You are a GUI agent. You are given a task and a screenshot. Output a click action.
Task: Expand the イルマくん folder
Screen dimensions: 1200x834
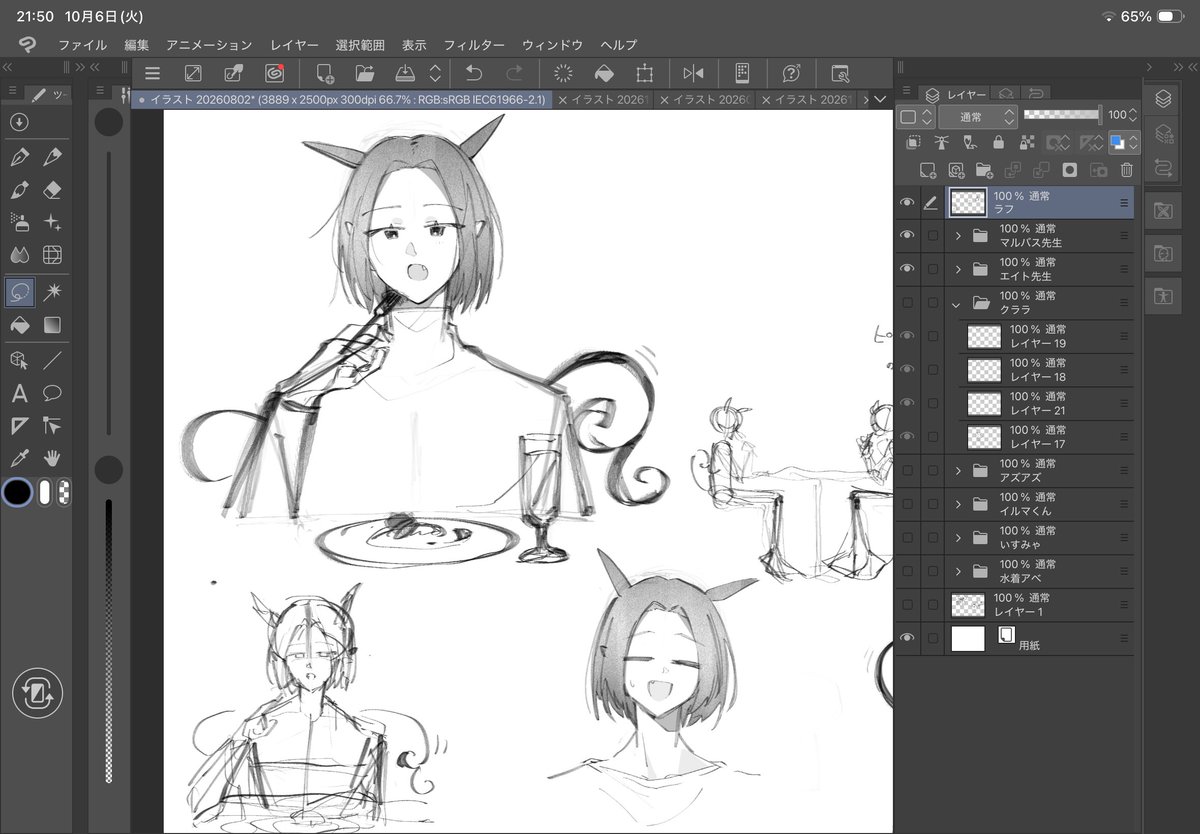[x=958, y=504]
